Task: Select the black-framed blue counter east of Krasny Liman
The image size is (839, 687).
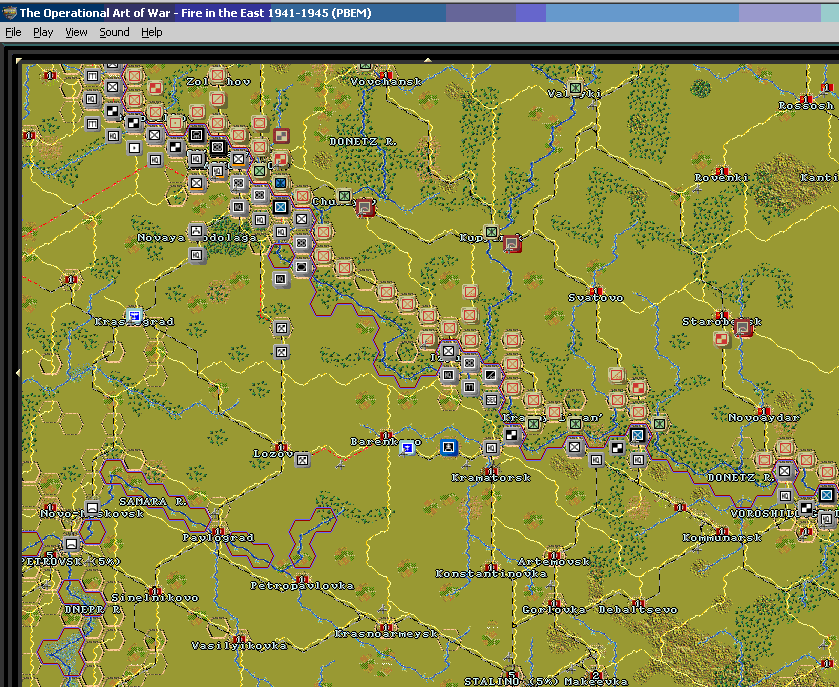Action: (x=637, y=435)
